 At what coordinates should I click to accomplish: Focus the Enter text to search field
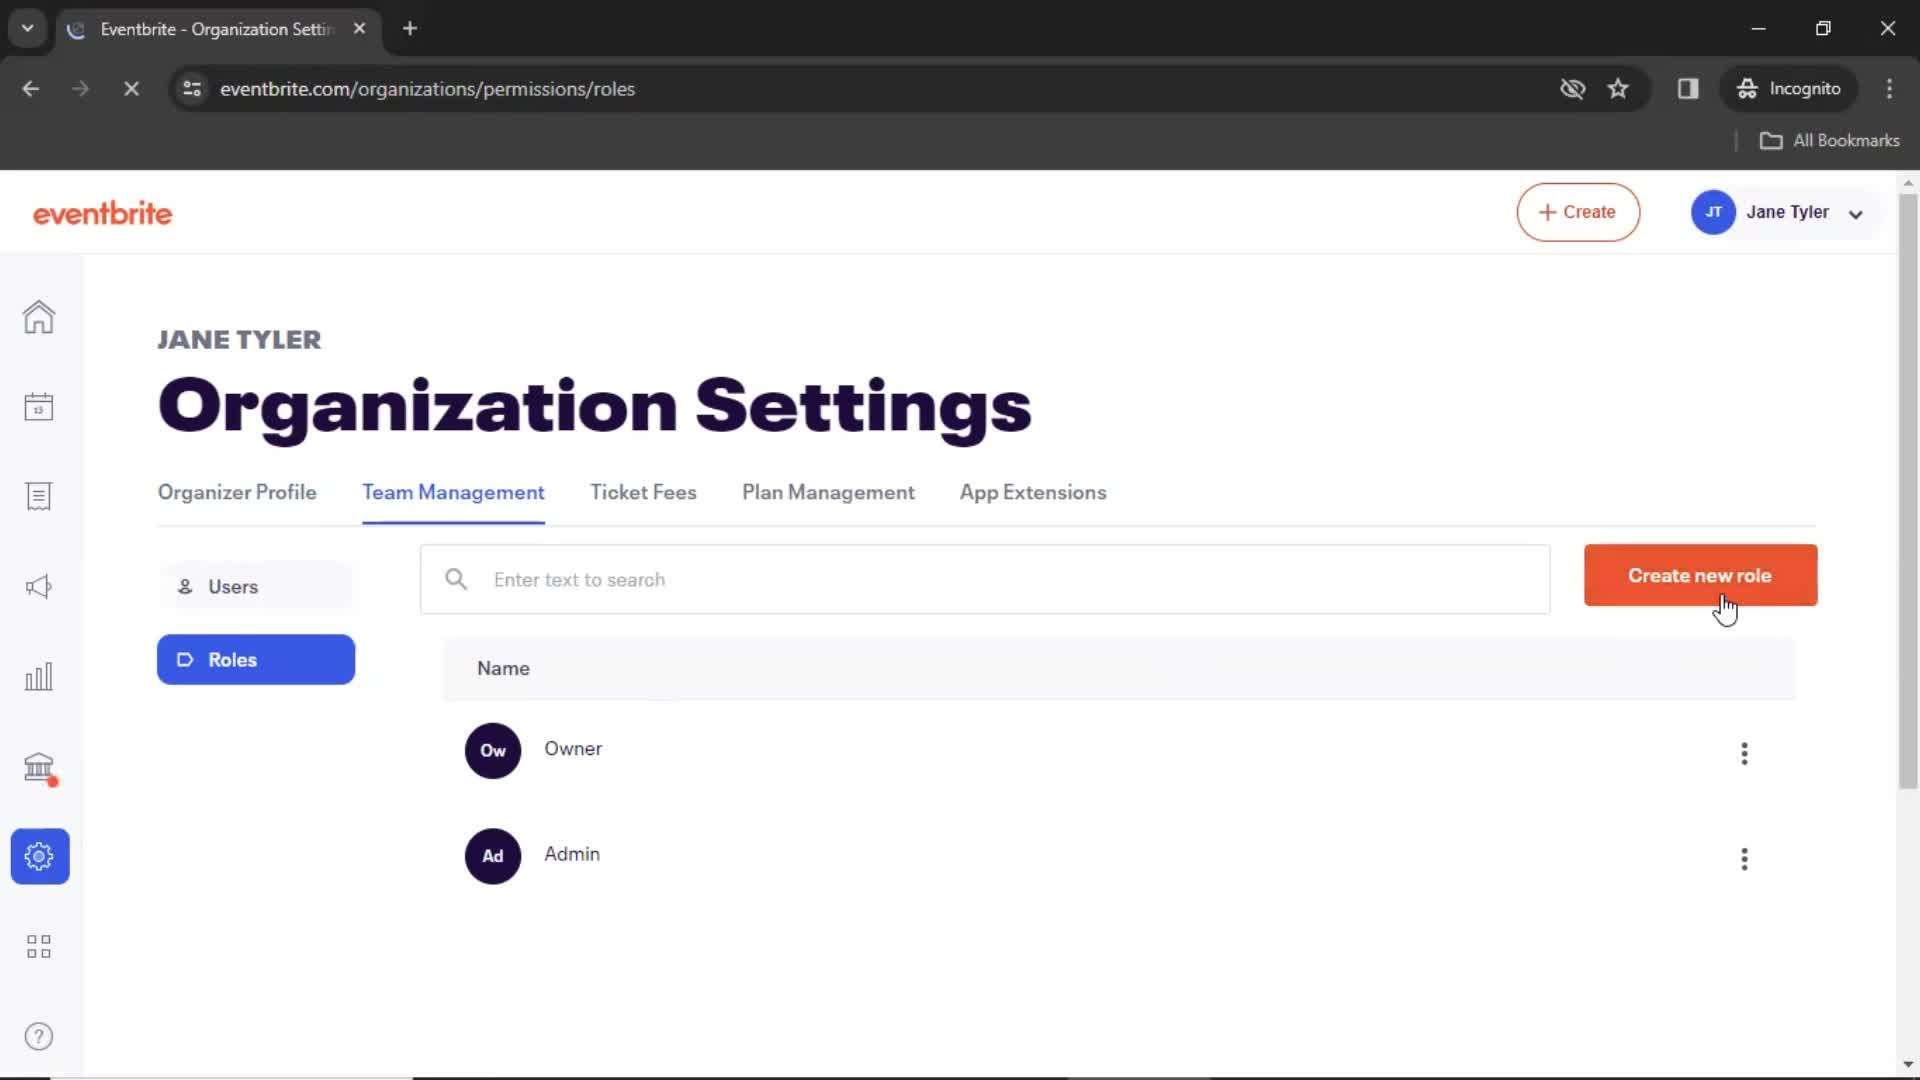tap(985, 579)
